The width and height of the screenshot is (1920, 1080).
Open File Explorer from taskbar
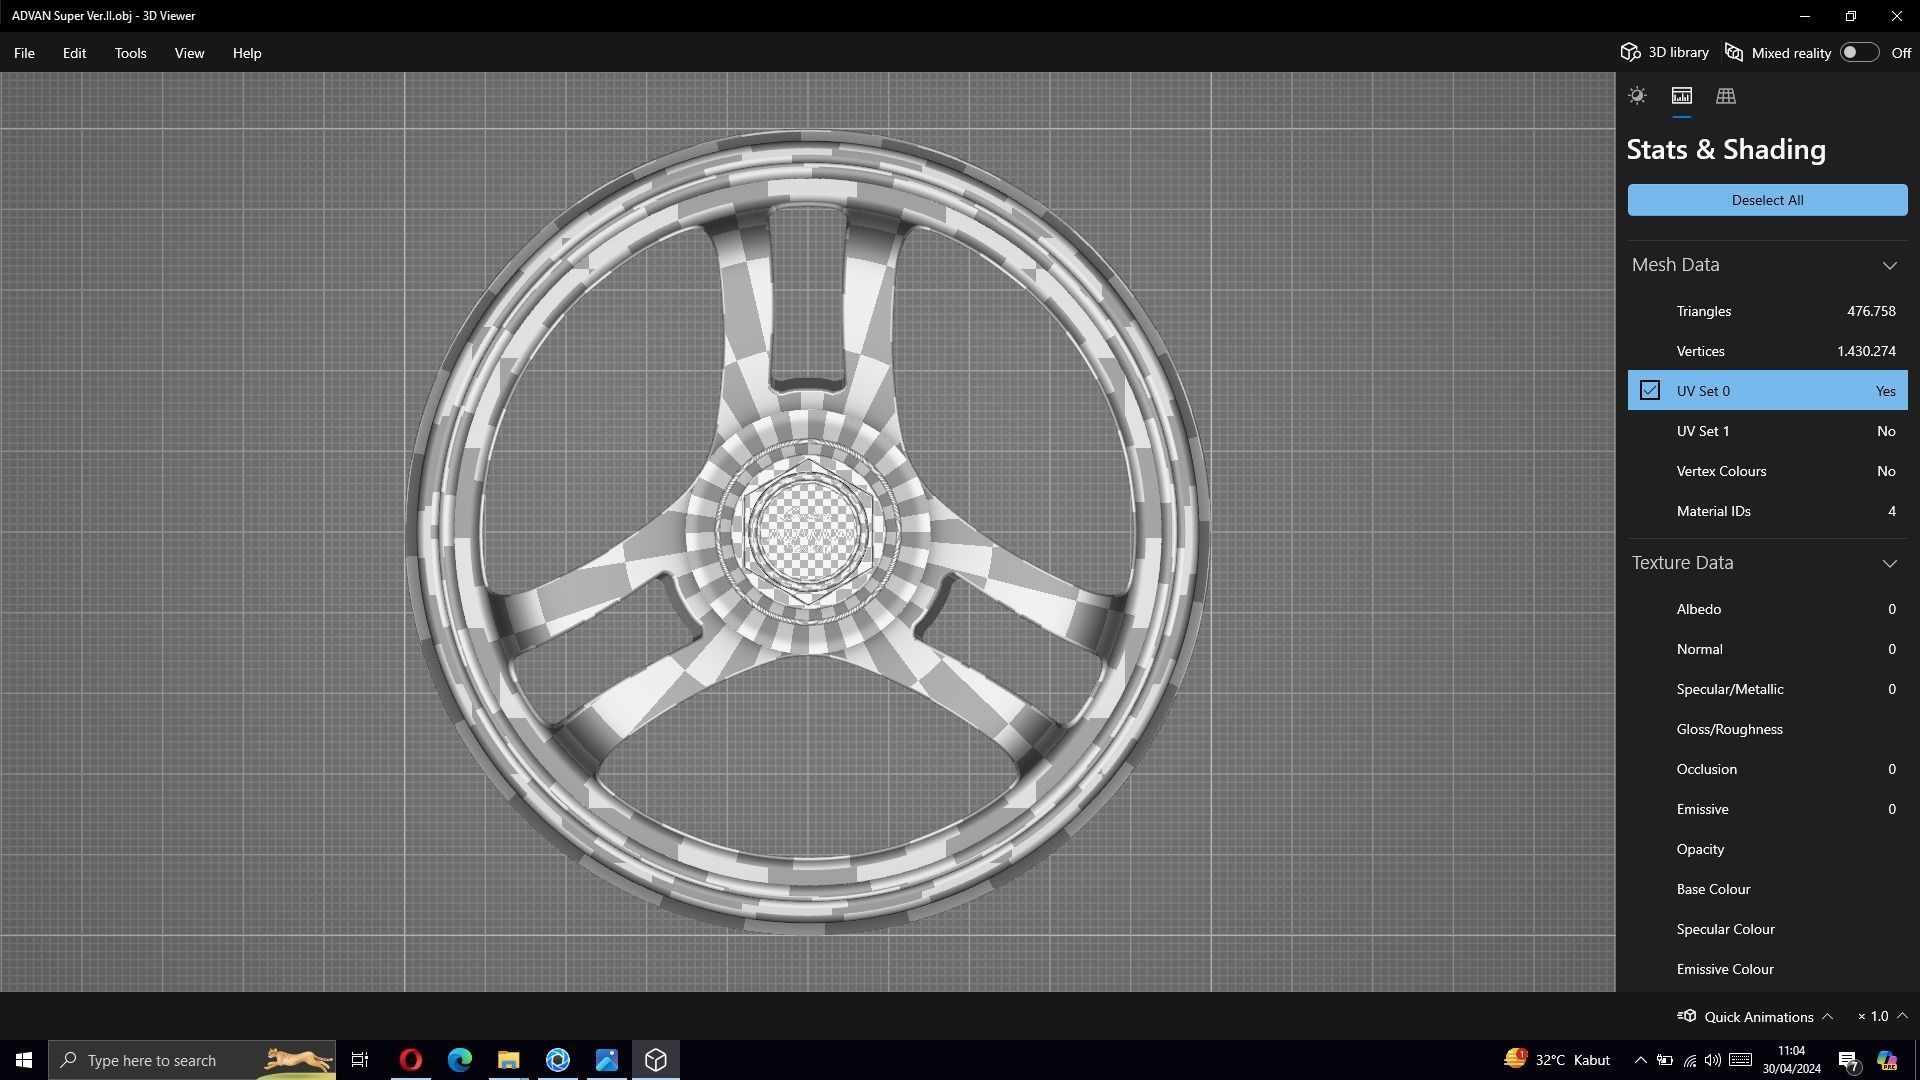508,1060
